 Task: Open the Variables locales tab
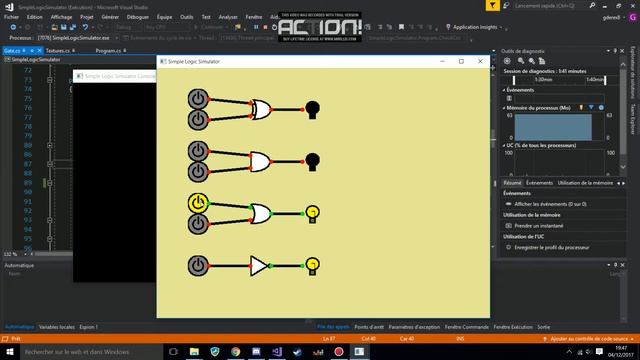pos(56,327)
